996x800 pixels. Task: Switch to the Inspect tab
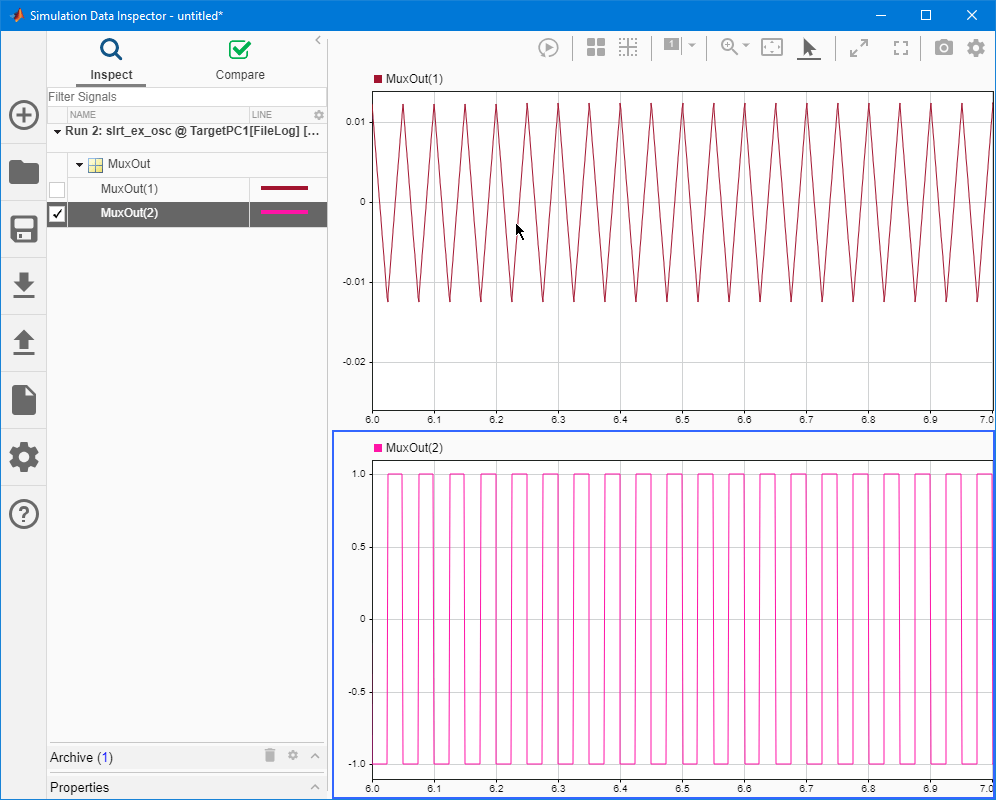(110, 60)
